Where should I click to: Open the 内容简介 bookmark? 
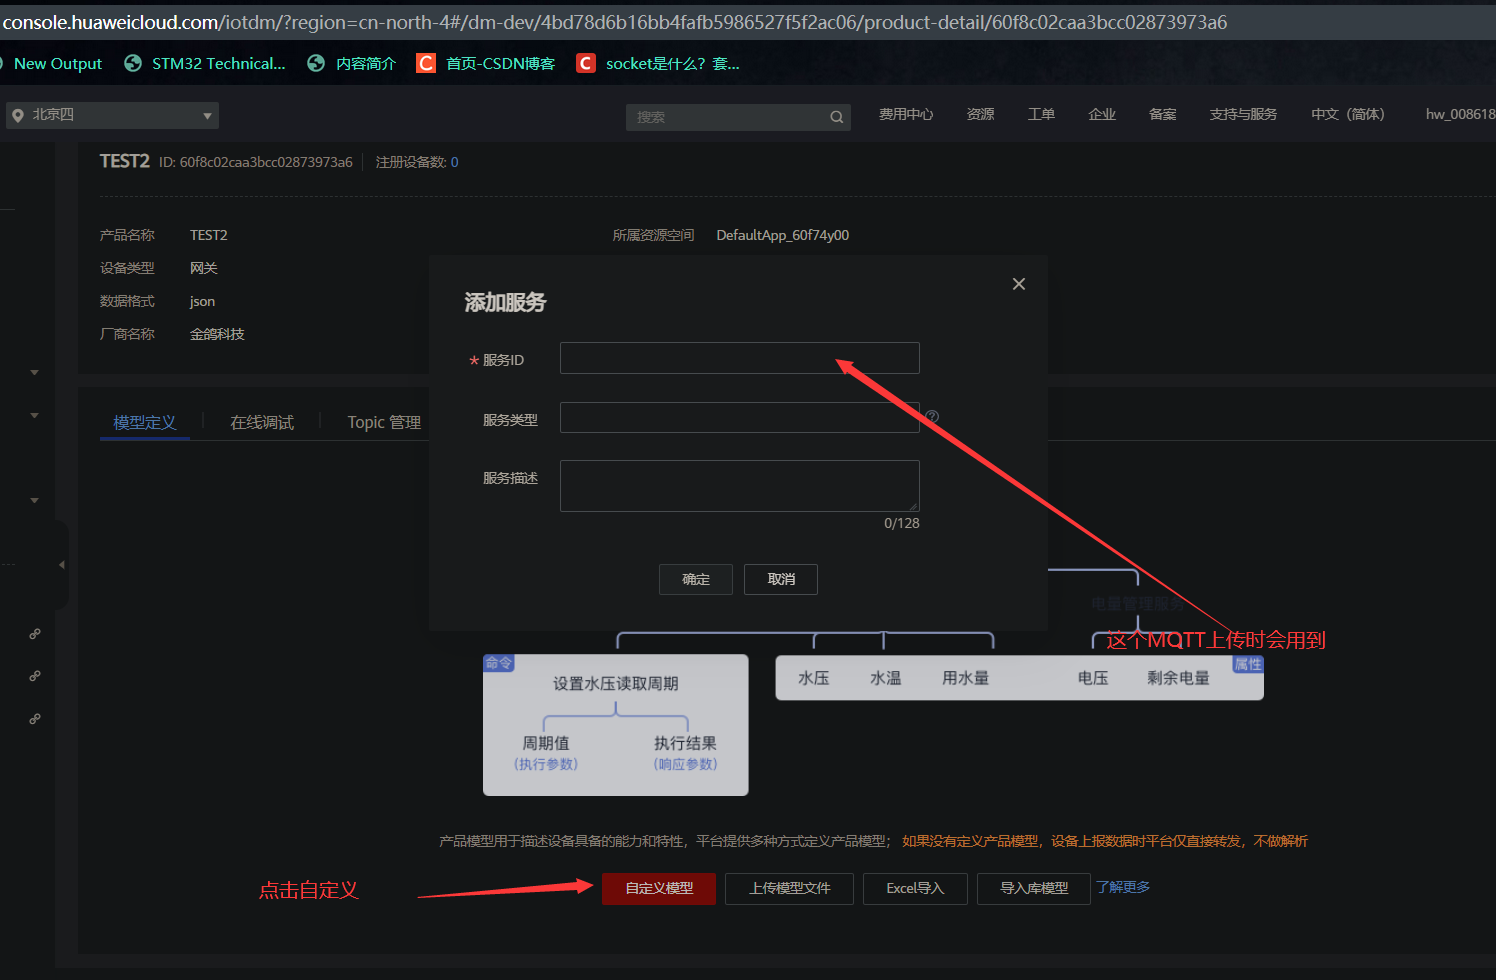tap(352, 63)
